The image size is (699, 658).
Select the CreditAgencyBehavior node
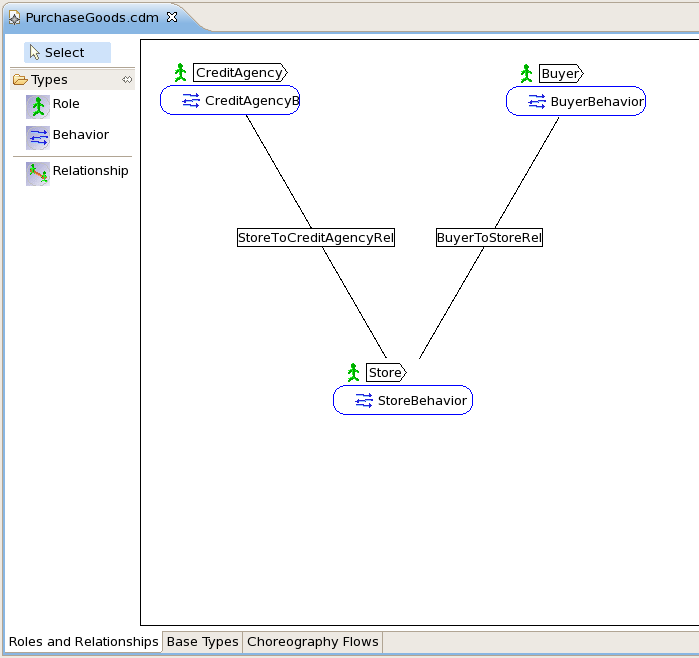coord(230,100)
